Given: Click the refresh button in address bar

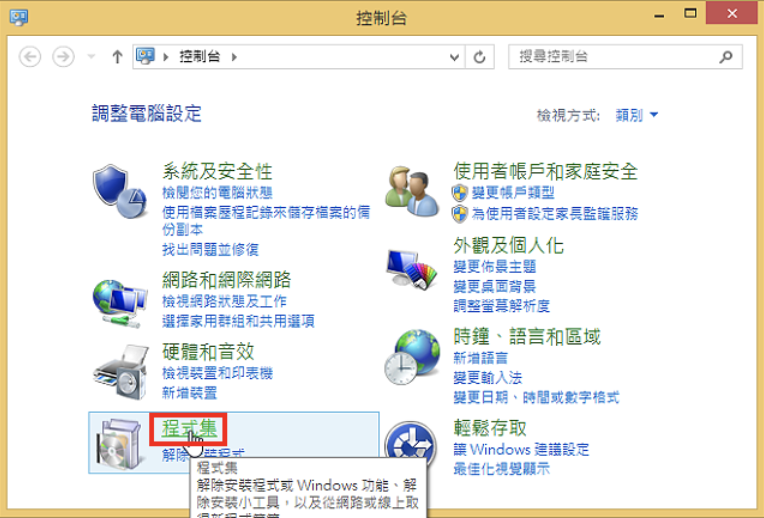Looking at the screenshot, I should pos(479,57).
